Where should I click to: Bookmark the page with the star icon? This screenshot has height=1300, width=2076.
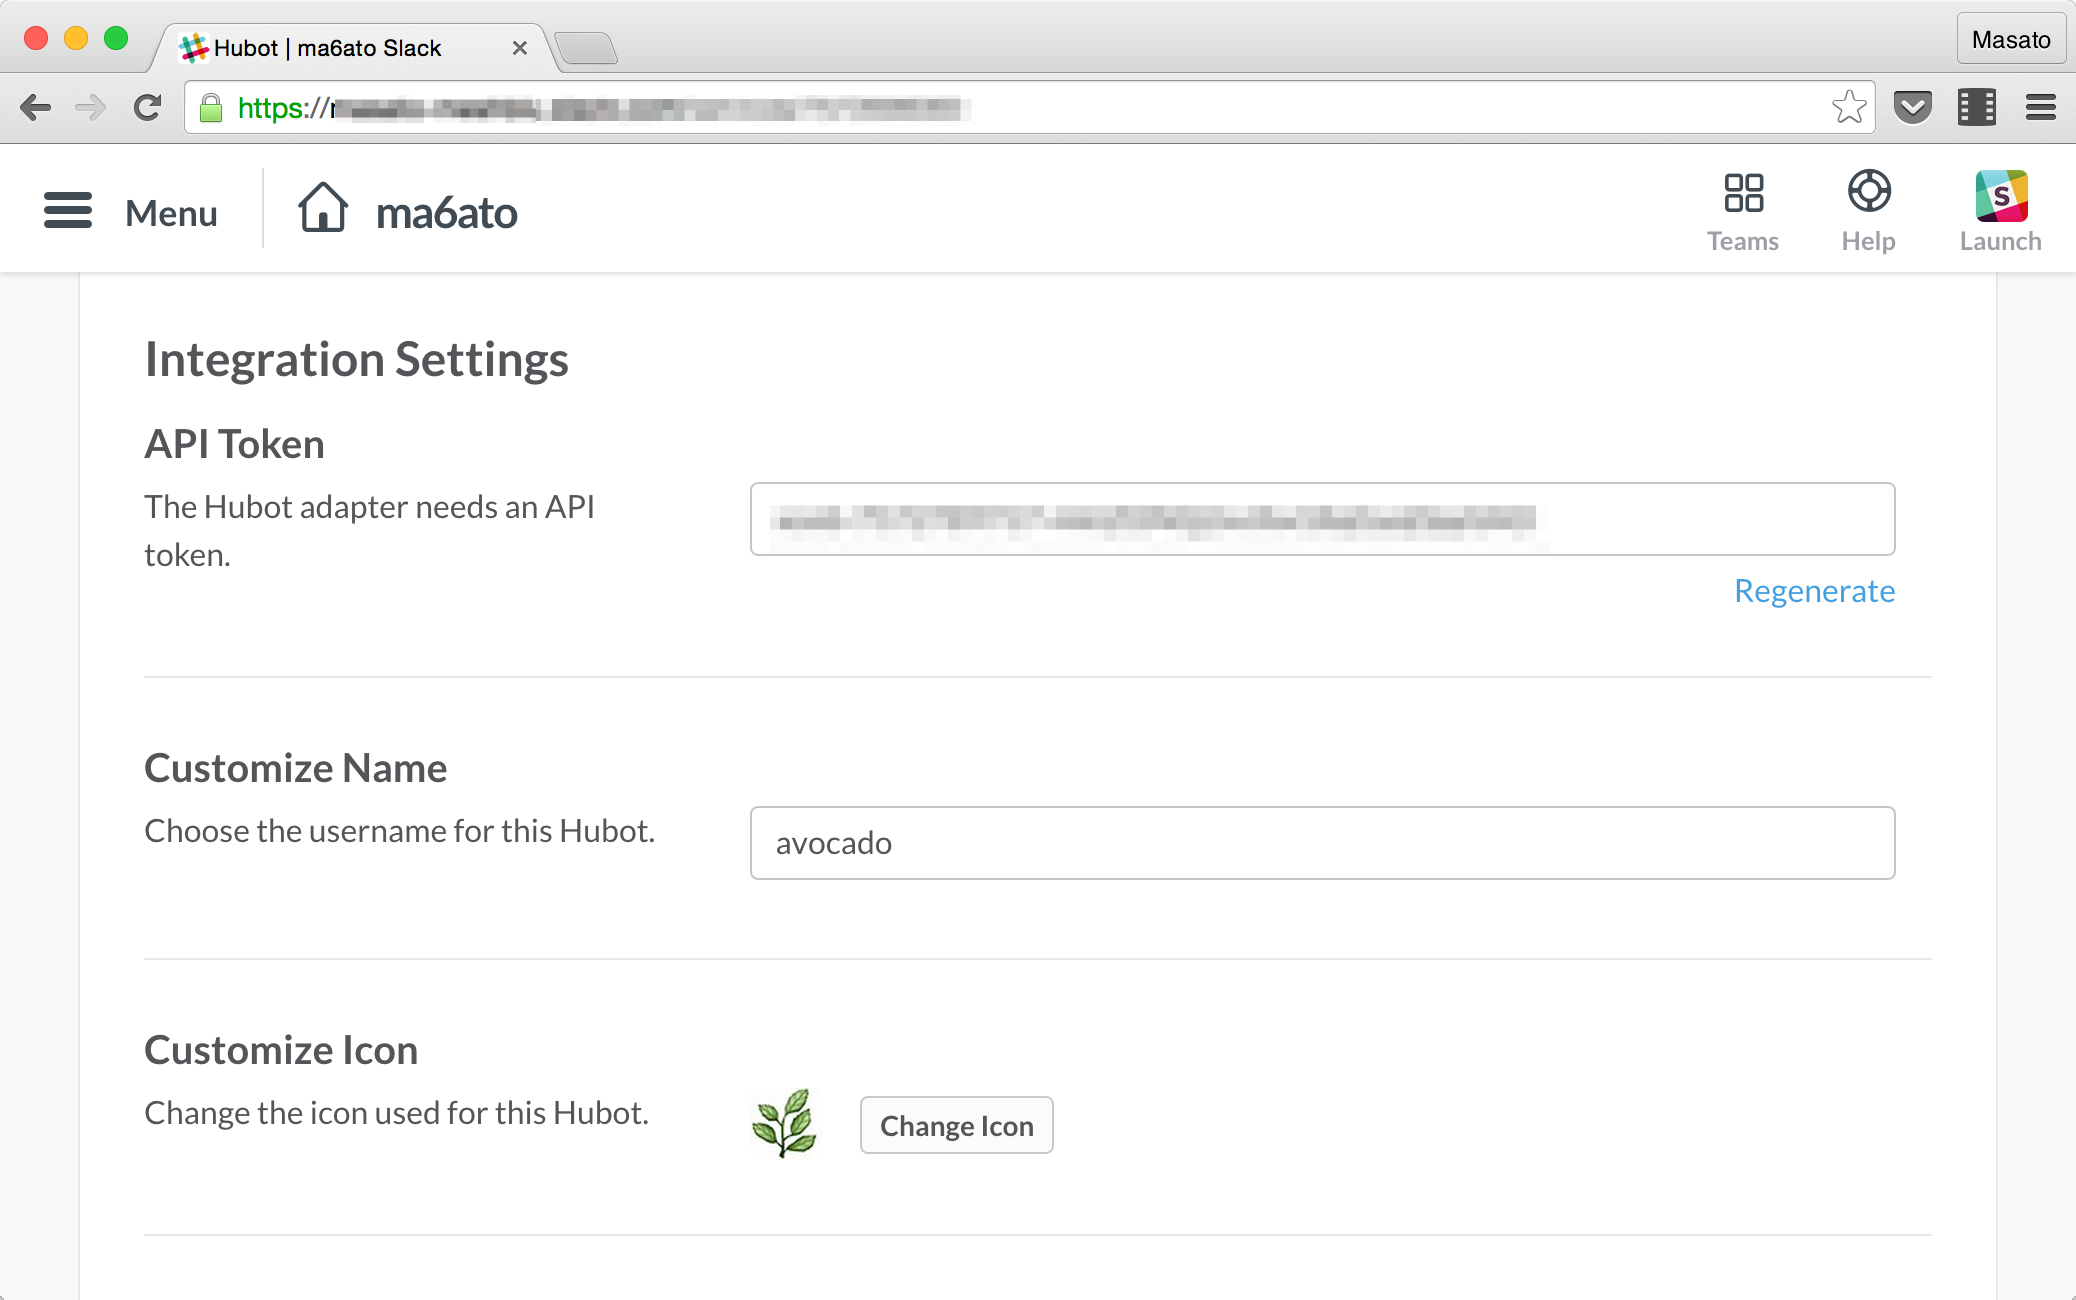[1848, 107]
